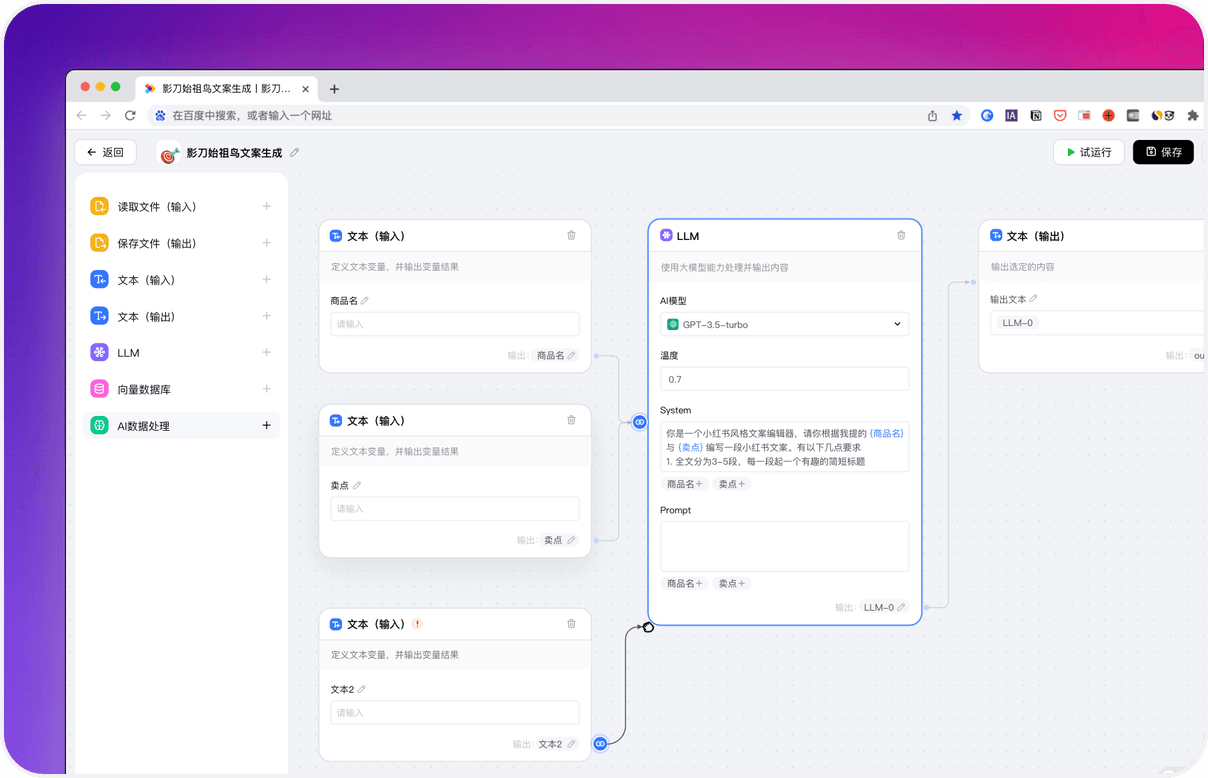Click the red warning icon on third text node
The image size is (1208, 778).
[x=417, y=624]
